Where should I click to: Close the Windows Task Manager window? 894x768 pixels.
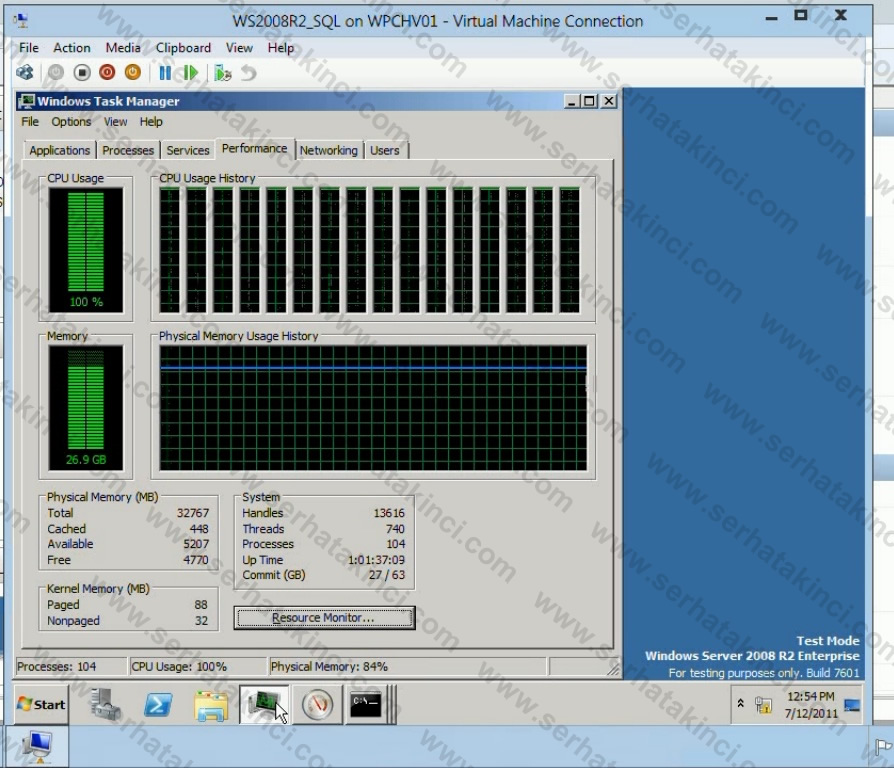pos(608,101)
